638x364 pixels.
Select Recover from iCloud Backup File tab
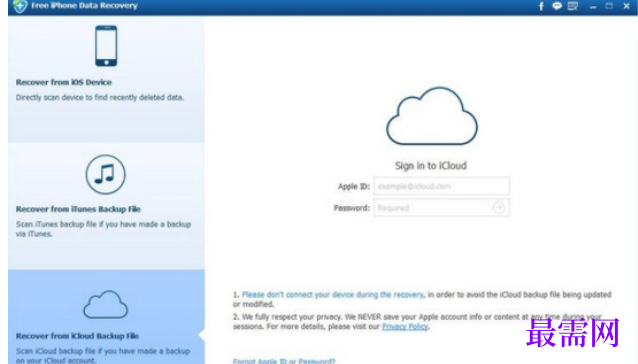click(x=106, y=317)
